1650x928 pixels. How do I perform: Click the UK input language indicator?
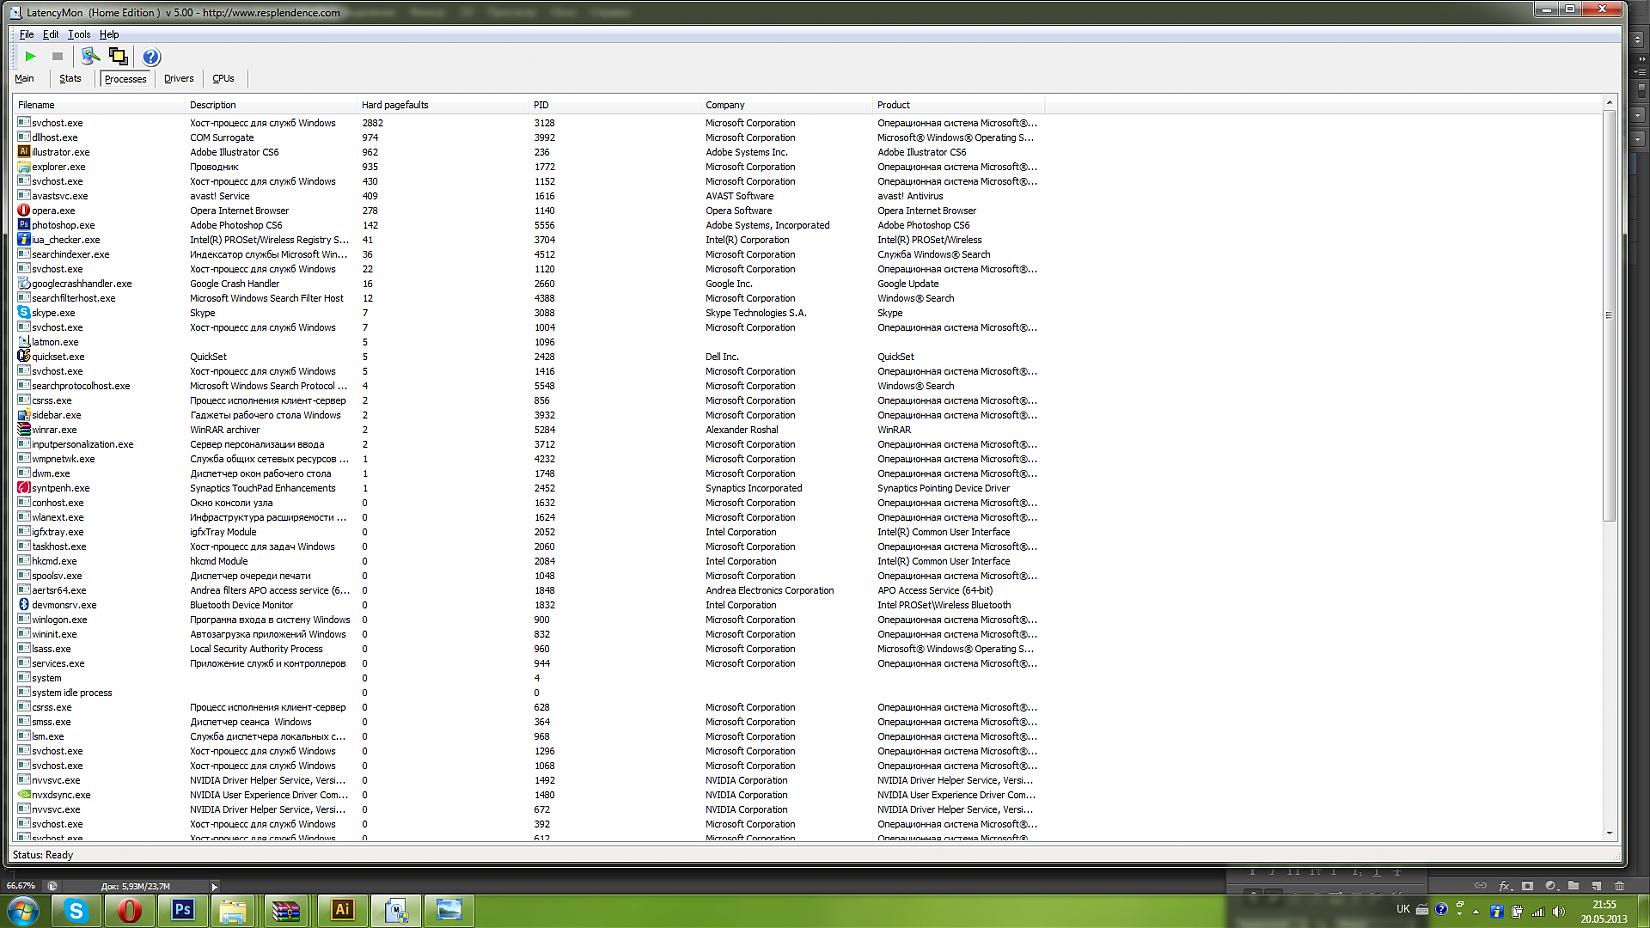point(1403,909)
